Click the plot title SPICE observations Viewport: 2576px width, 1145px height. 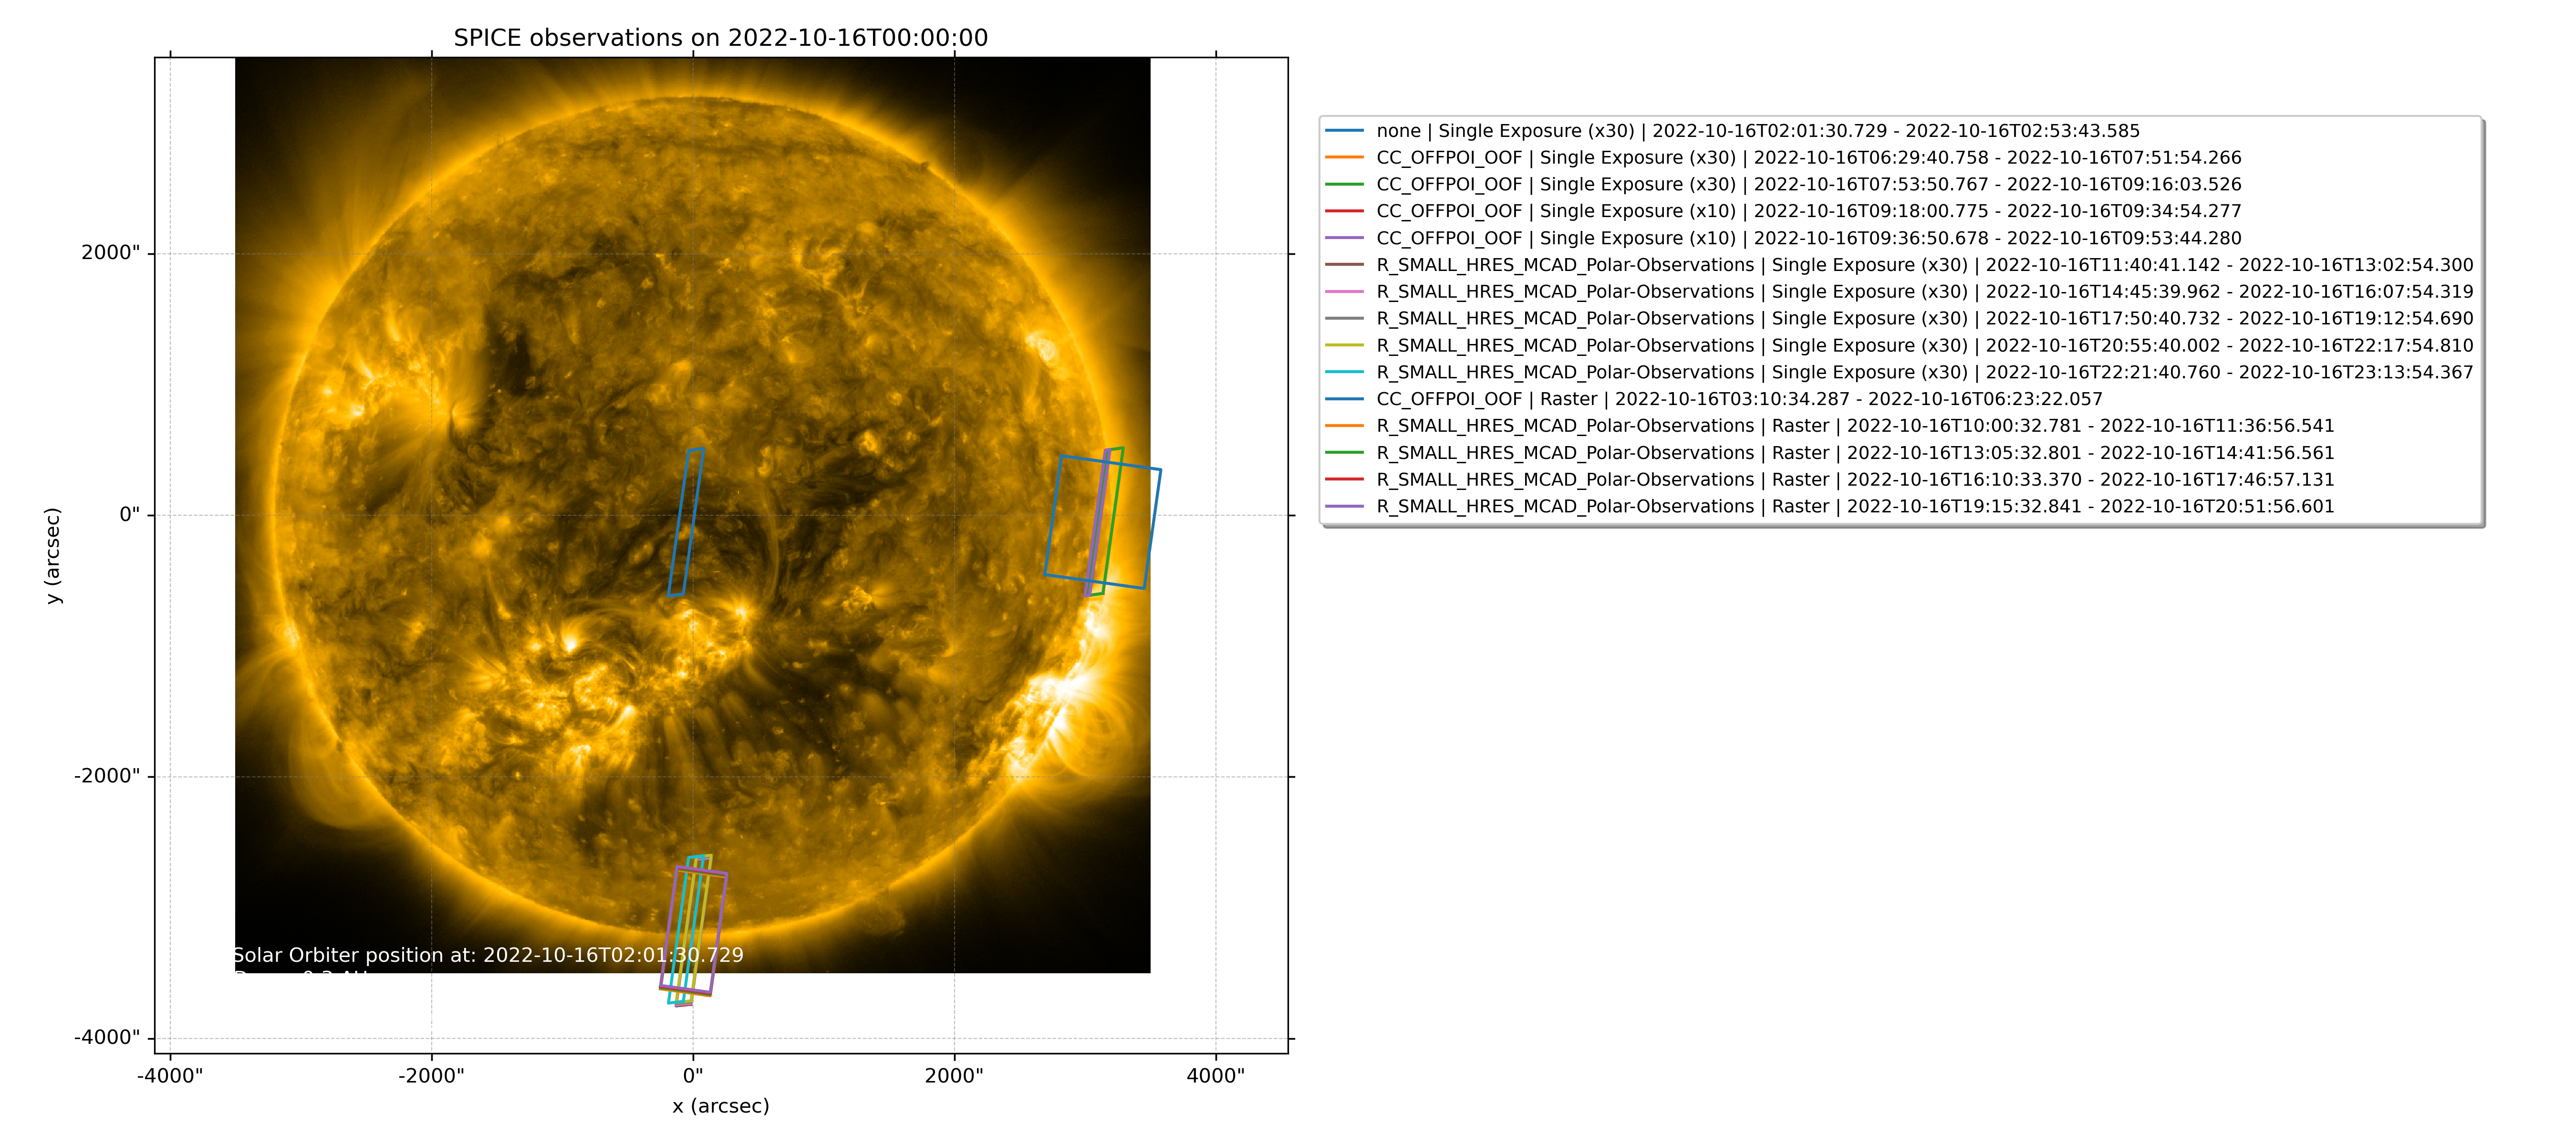(720, 38)
